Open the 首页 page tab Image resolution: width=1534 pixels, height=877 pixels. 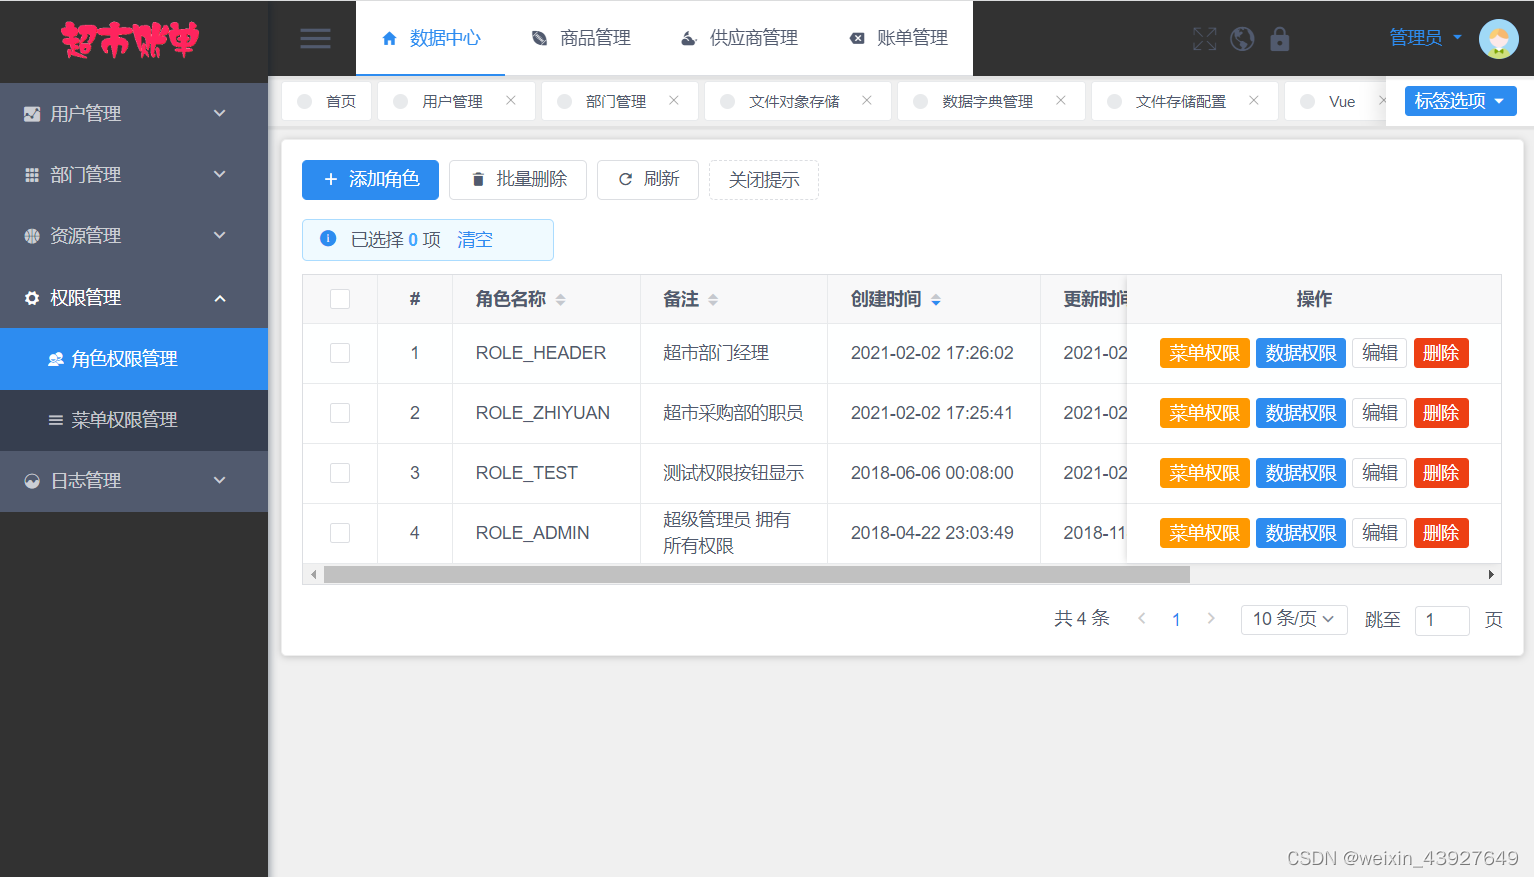tap(327, 101)
